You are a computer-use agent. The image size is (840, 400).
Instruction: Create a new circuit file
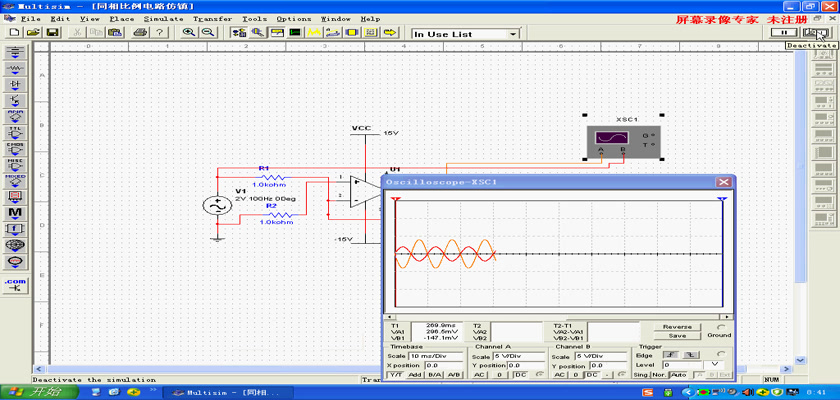14,33
